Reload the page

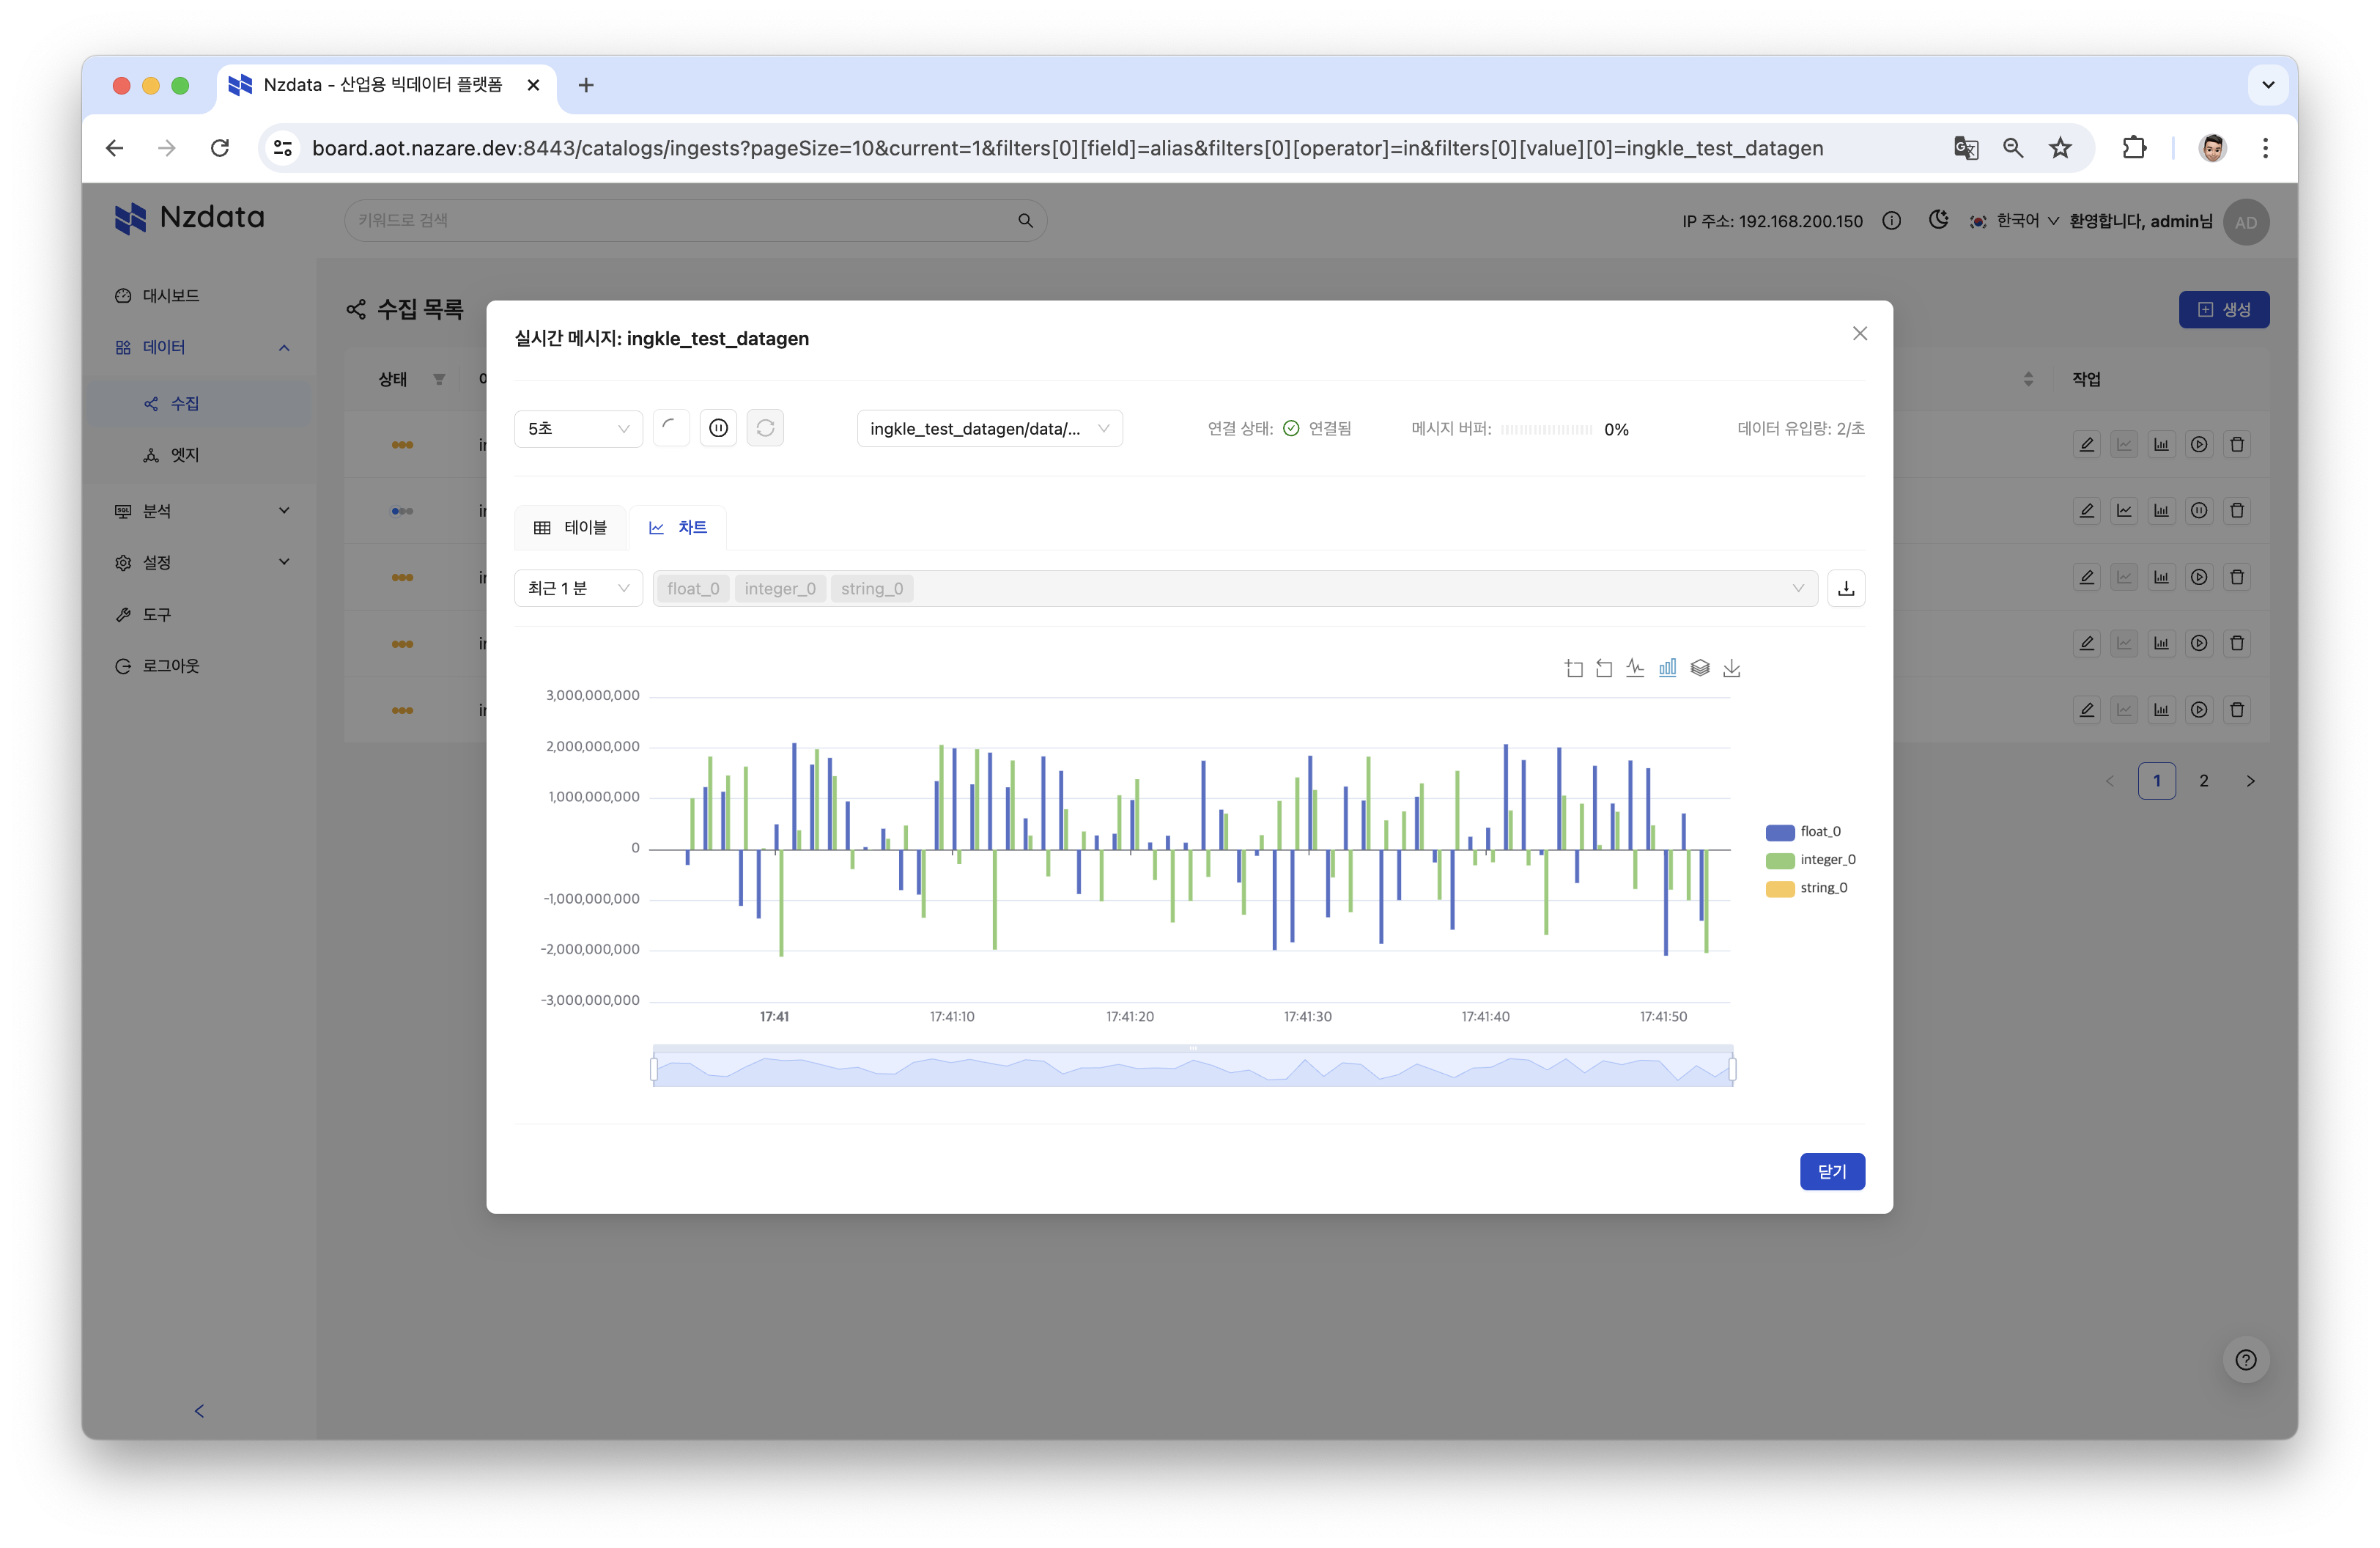[220, 148]
